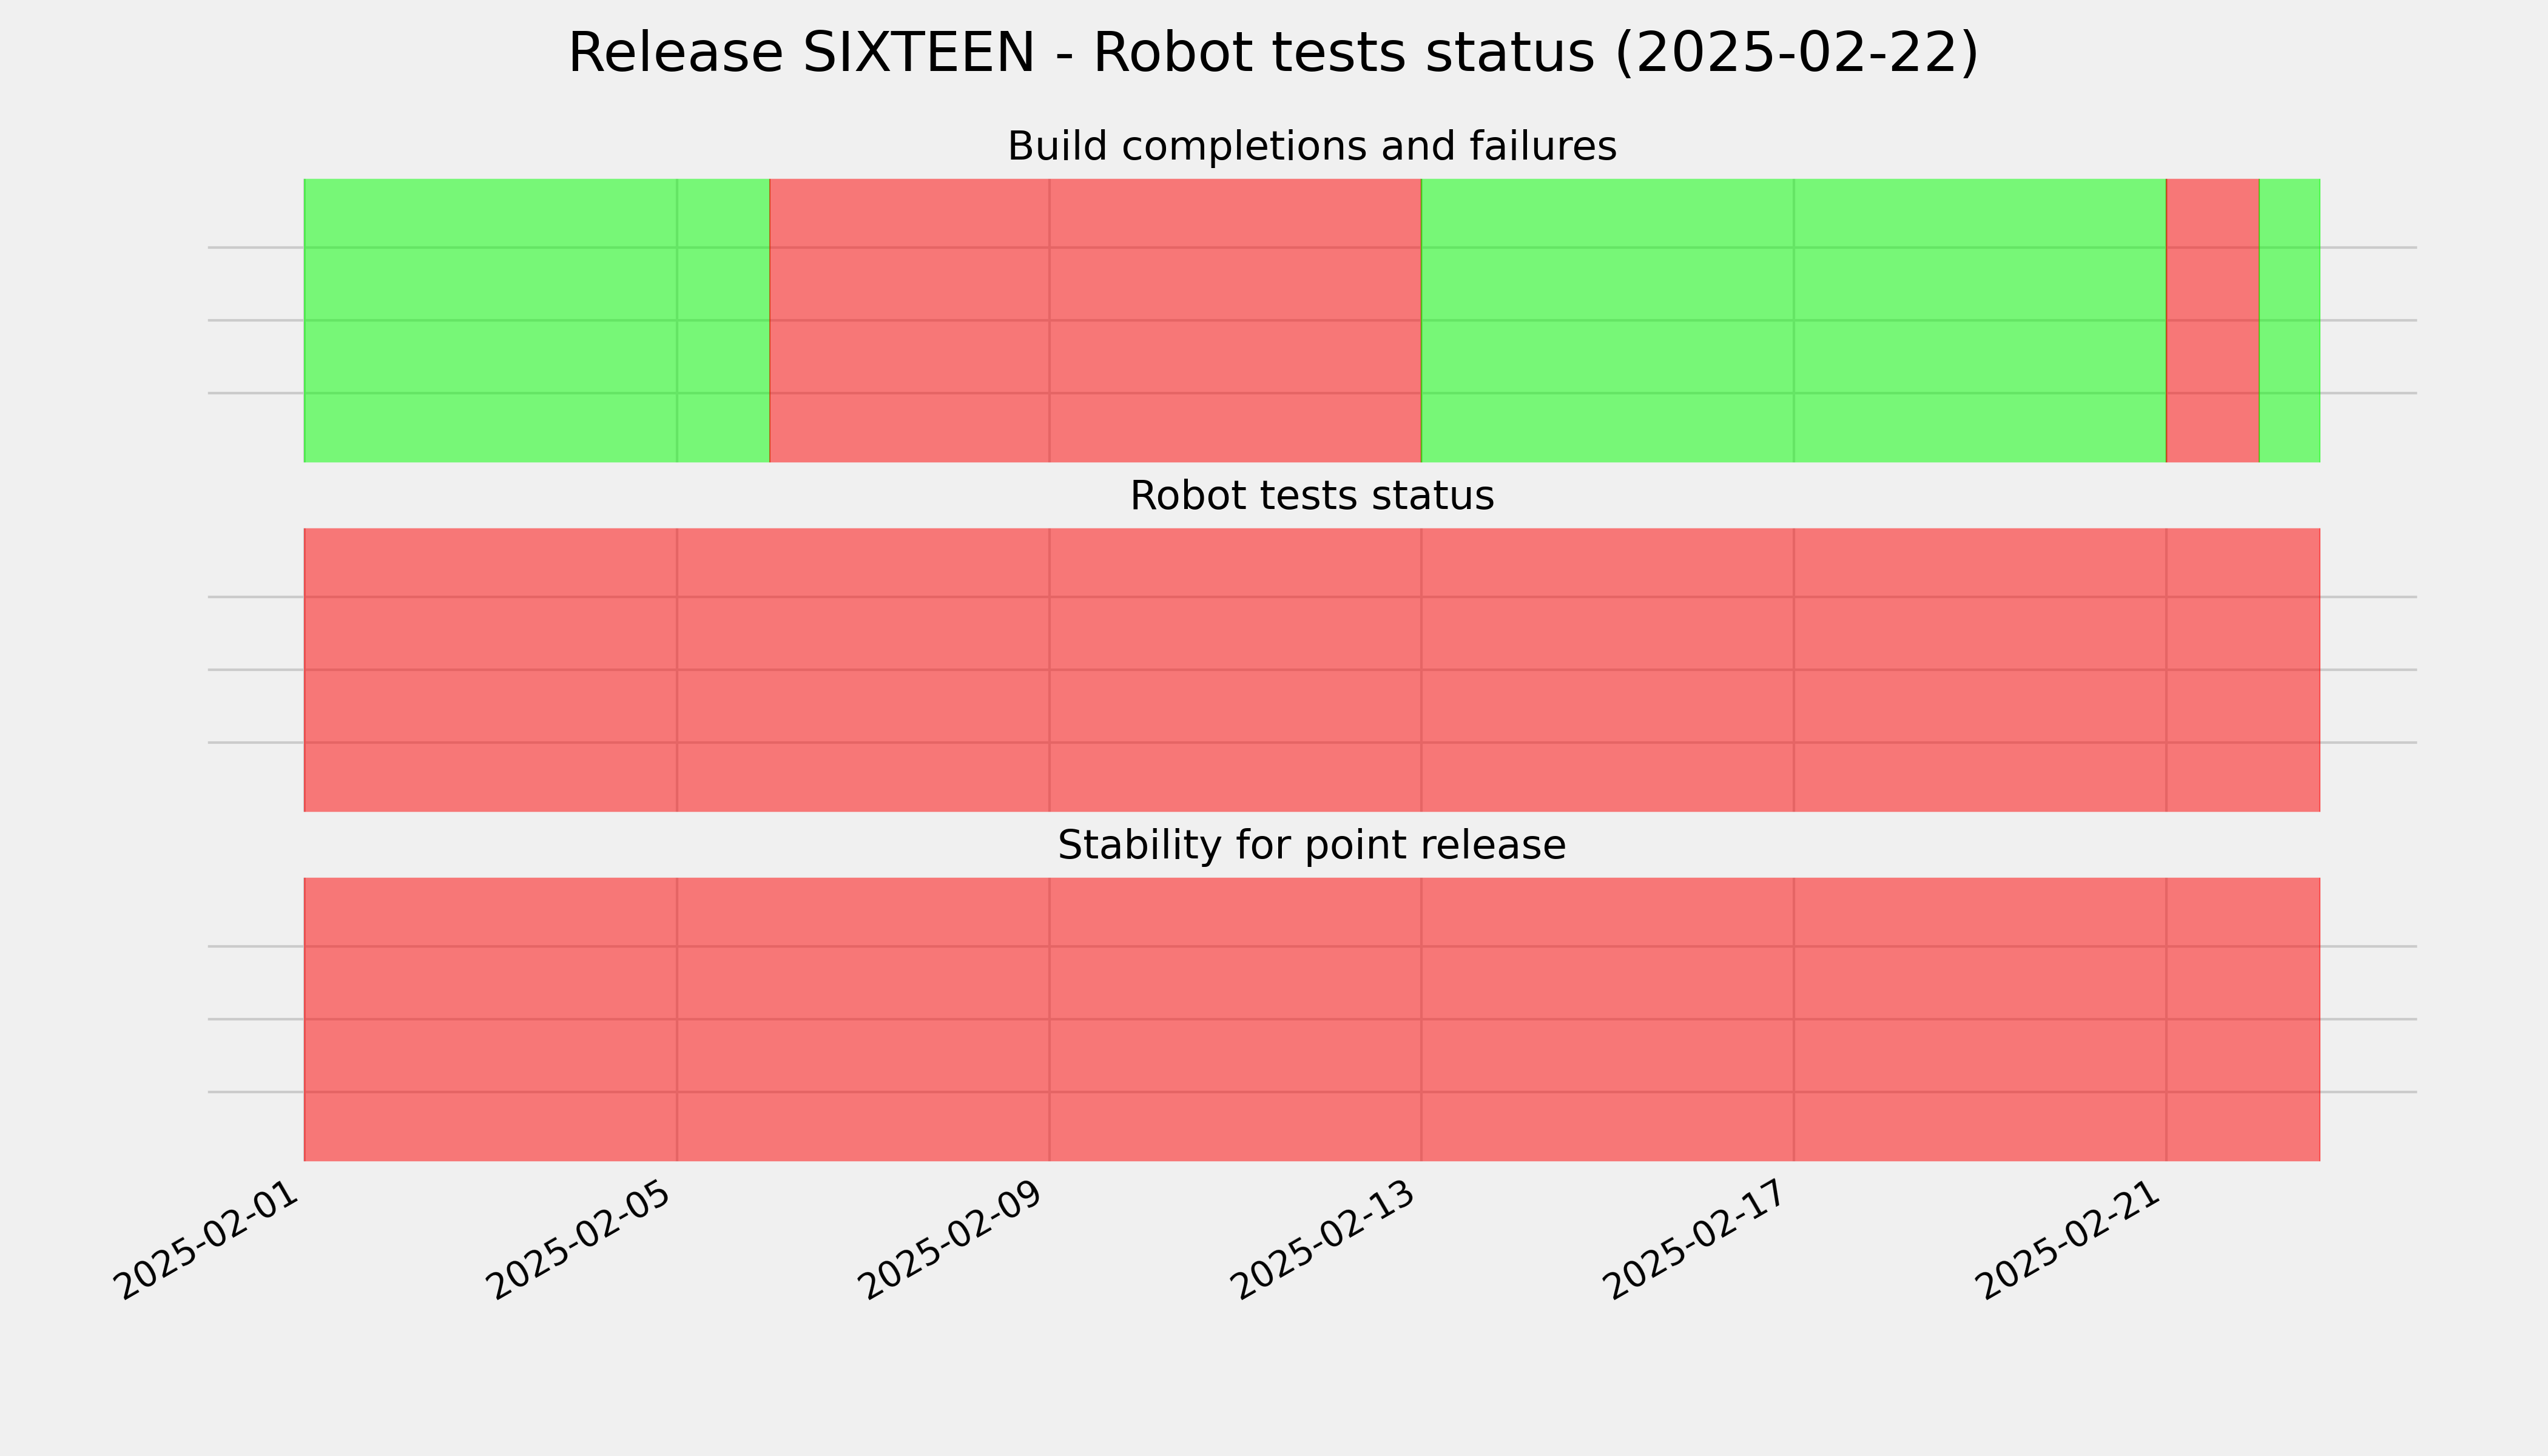Click the red Stability for point release bar

[1311, 1019]
